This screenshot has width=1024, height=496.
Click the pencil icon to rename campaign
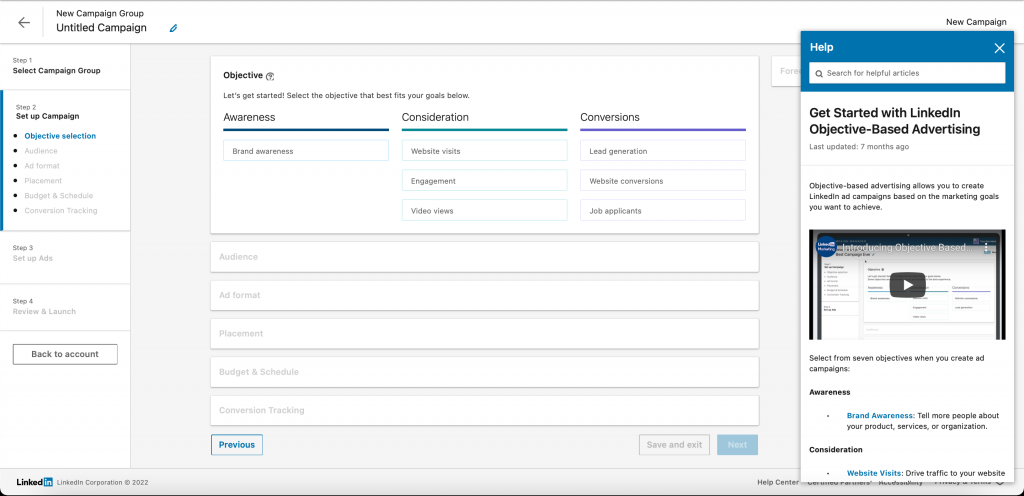173,28
